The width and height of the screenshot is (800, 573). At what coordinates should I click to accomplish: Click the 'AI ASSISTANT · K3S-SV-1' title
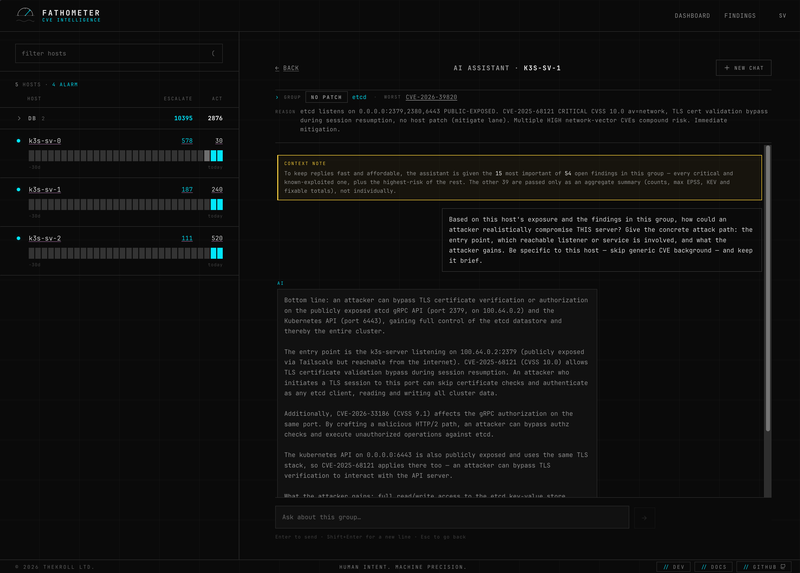(507, 68)
